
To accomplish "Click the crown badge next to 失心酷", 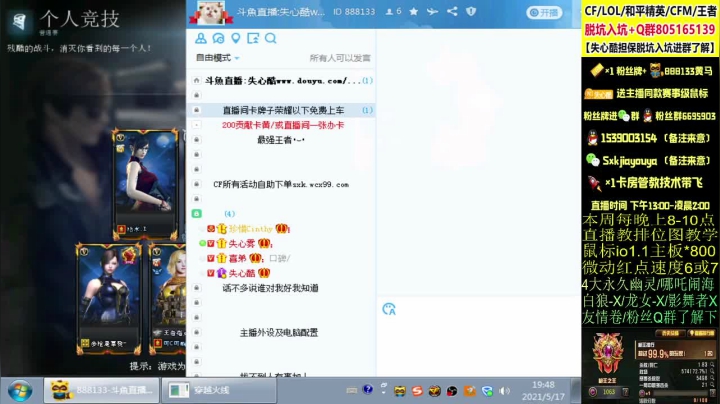I will (264, 273).
